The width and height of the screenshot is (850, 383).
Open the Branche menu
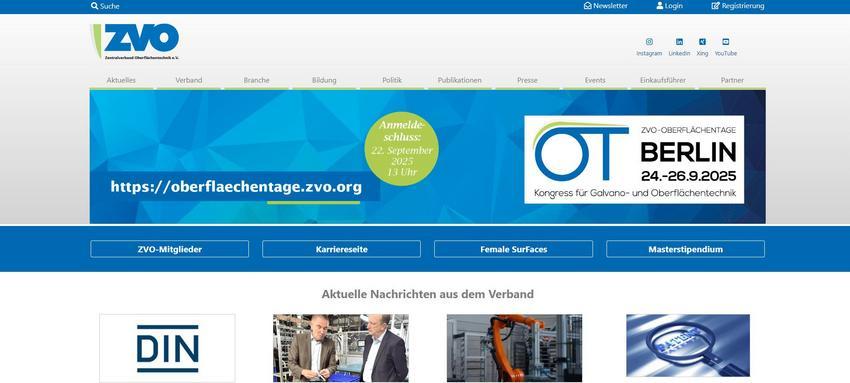click(256, 80)
